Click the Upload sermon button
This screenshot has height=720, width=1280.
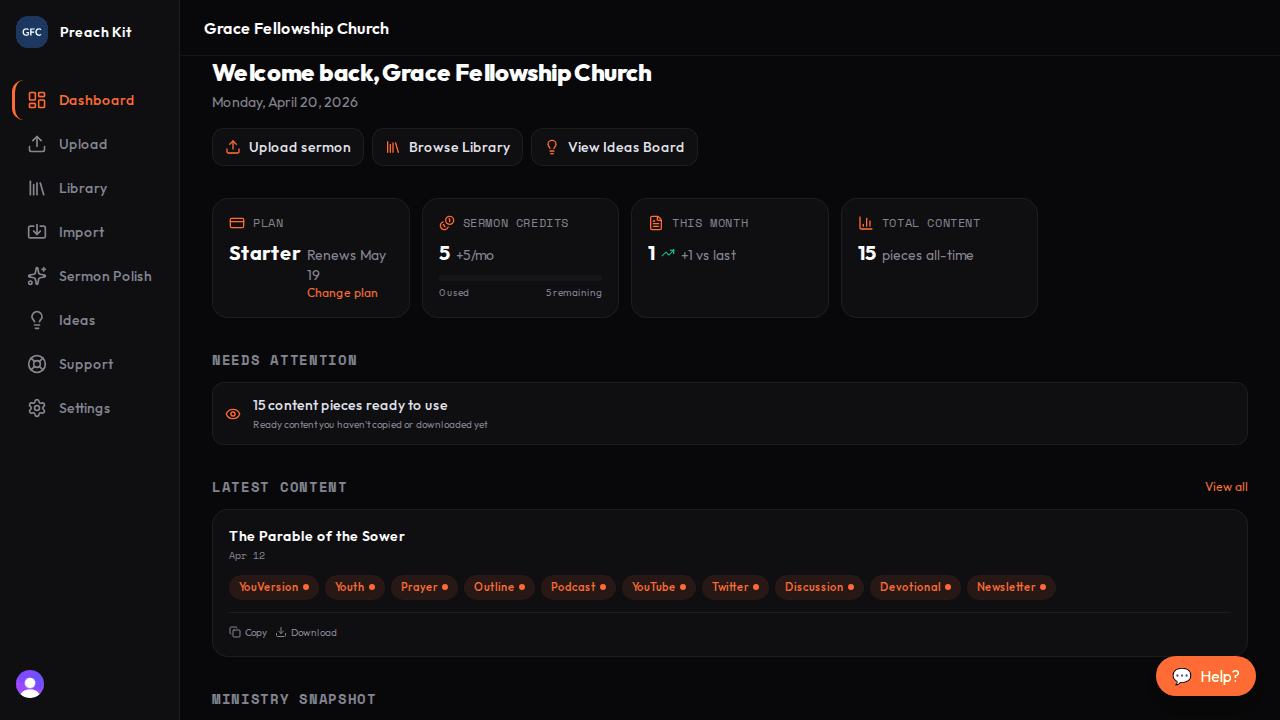288,147
